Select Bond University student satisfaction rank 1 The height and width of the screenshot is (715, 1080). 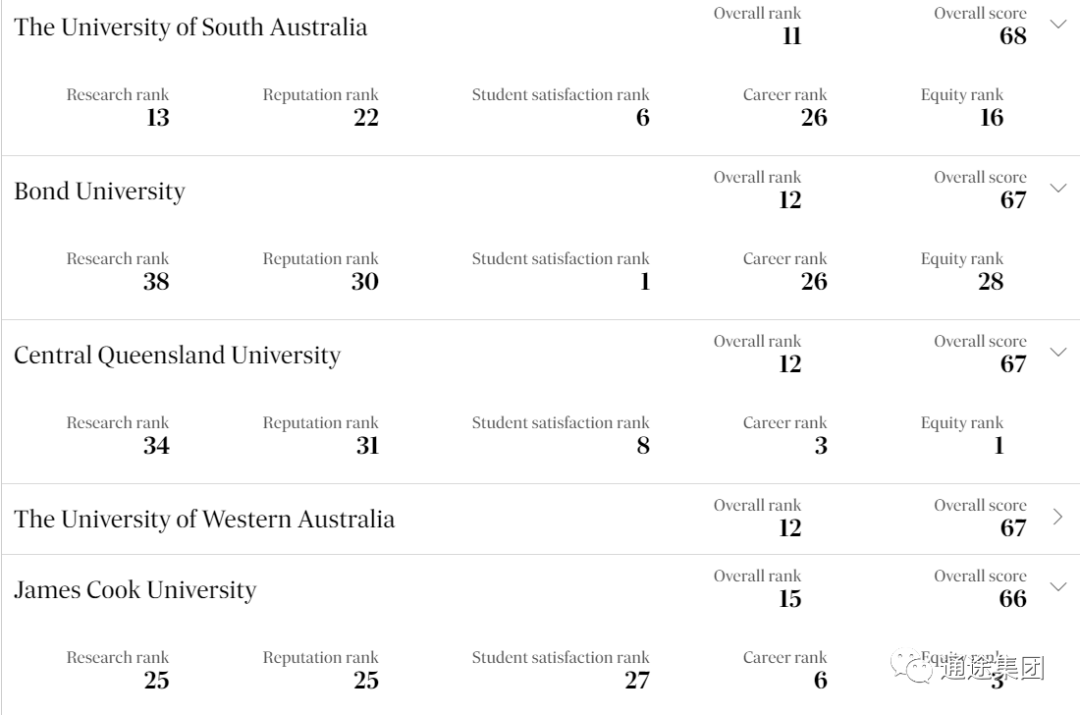pos(645,281)
